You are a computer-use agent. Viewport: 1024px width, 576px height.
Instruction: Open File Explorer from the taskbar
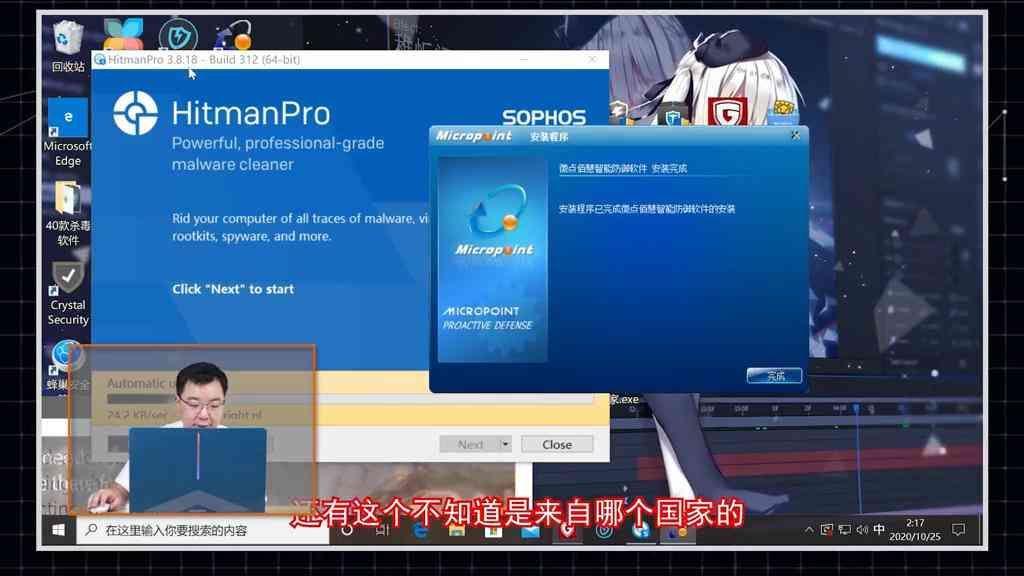pyautogui.click(x=456, y=531)
